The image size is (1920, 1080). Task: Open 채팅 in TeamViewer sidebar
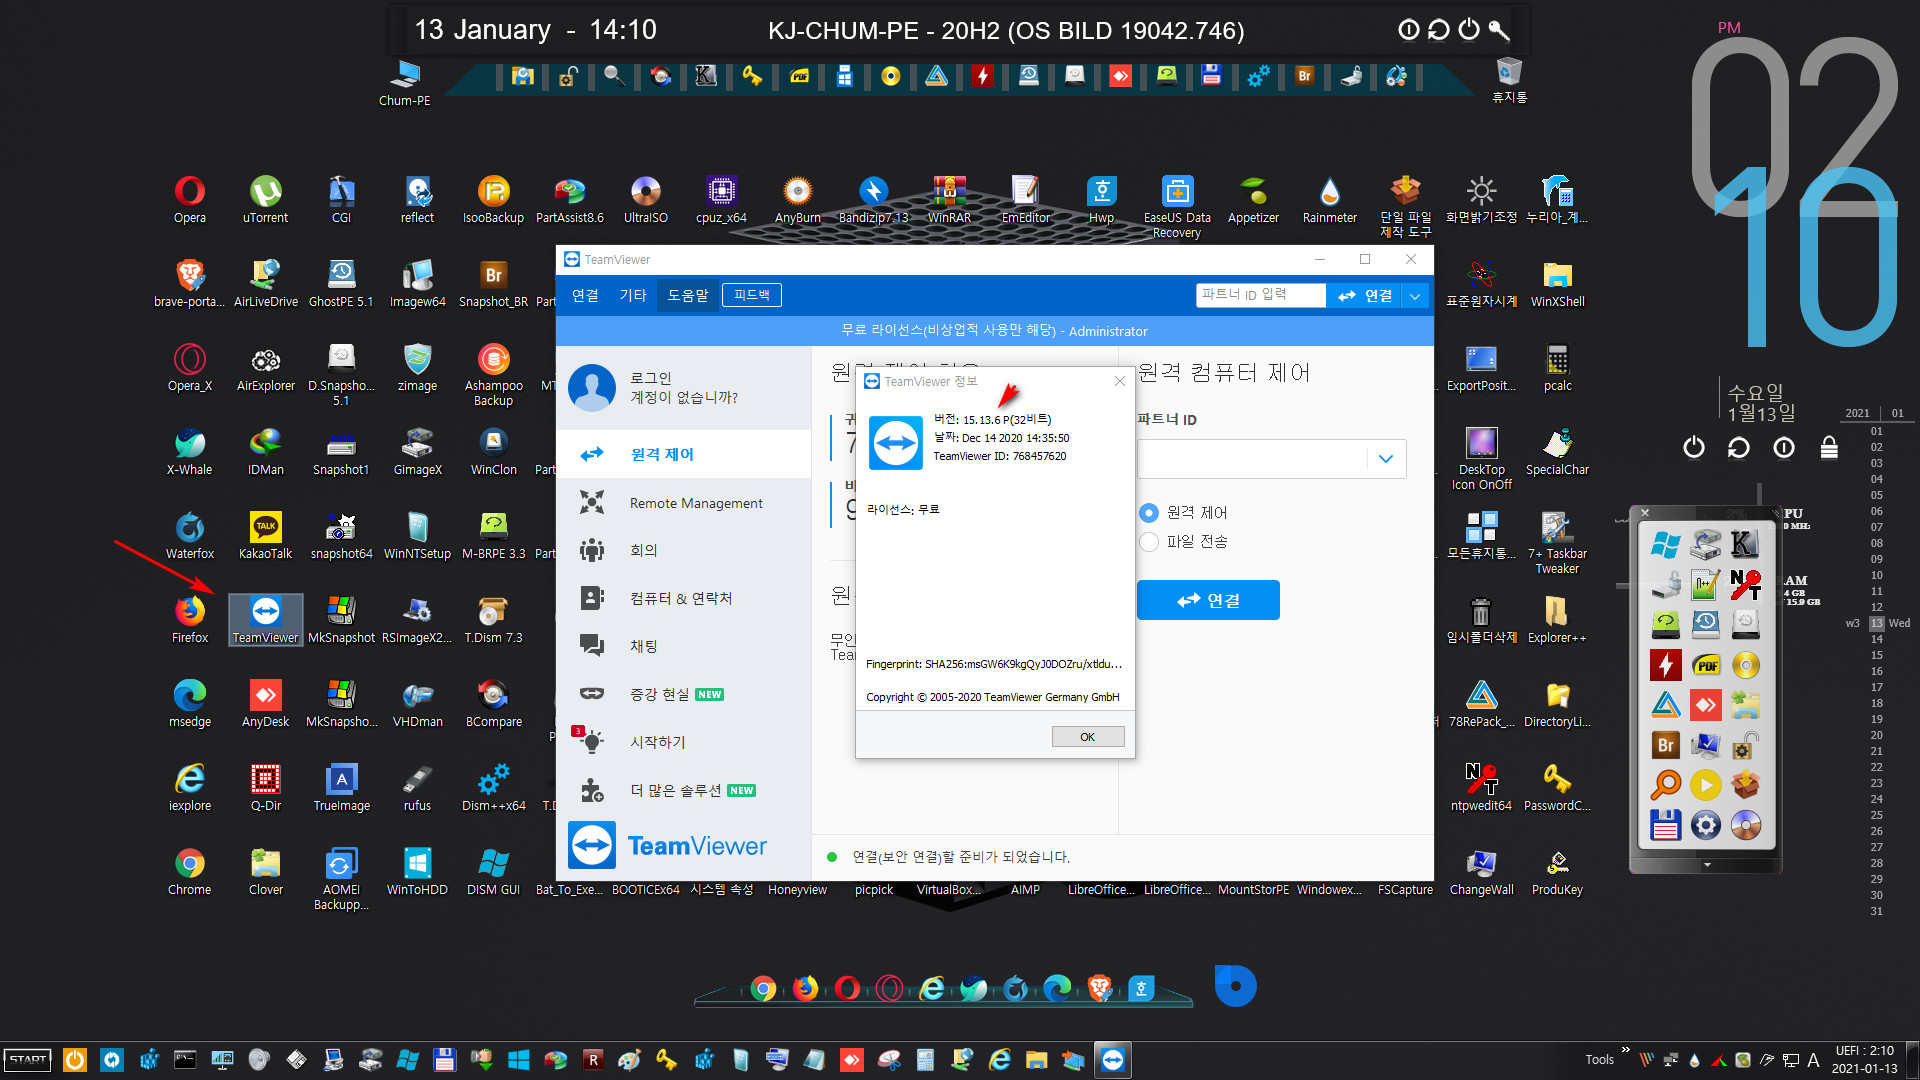point(684,646)
